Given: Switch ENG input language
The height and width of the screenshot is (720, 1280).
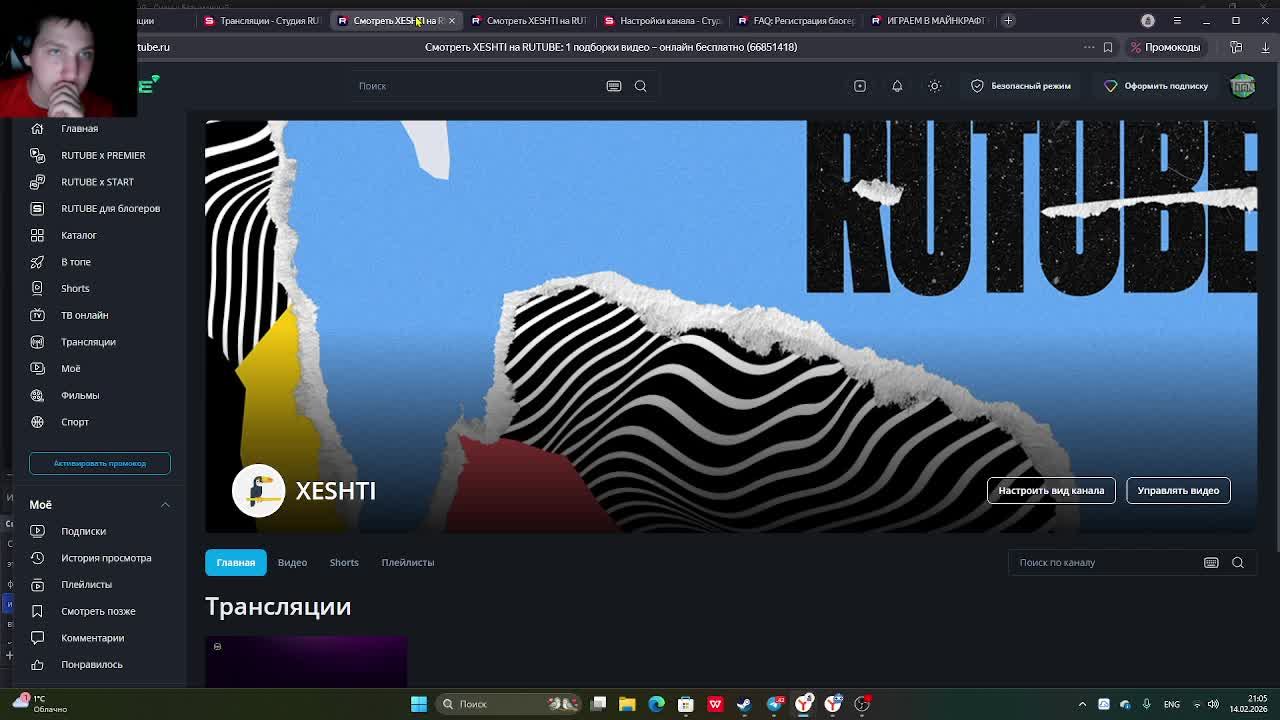Looking at the screenshot, I should (1172, 704).
